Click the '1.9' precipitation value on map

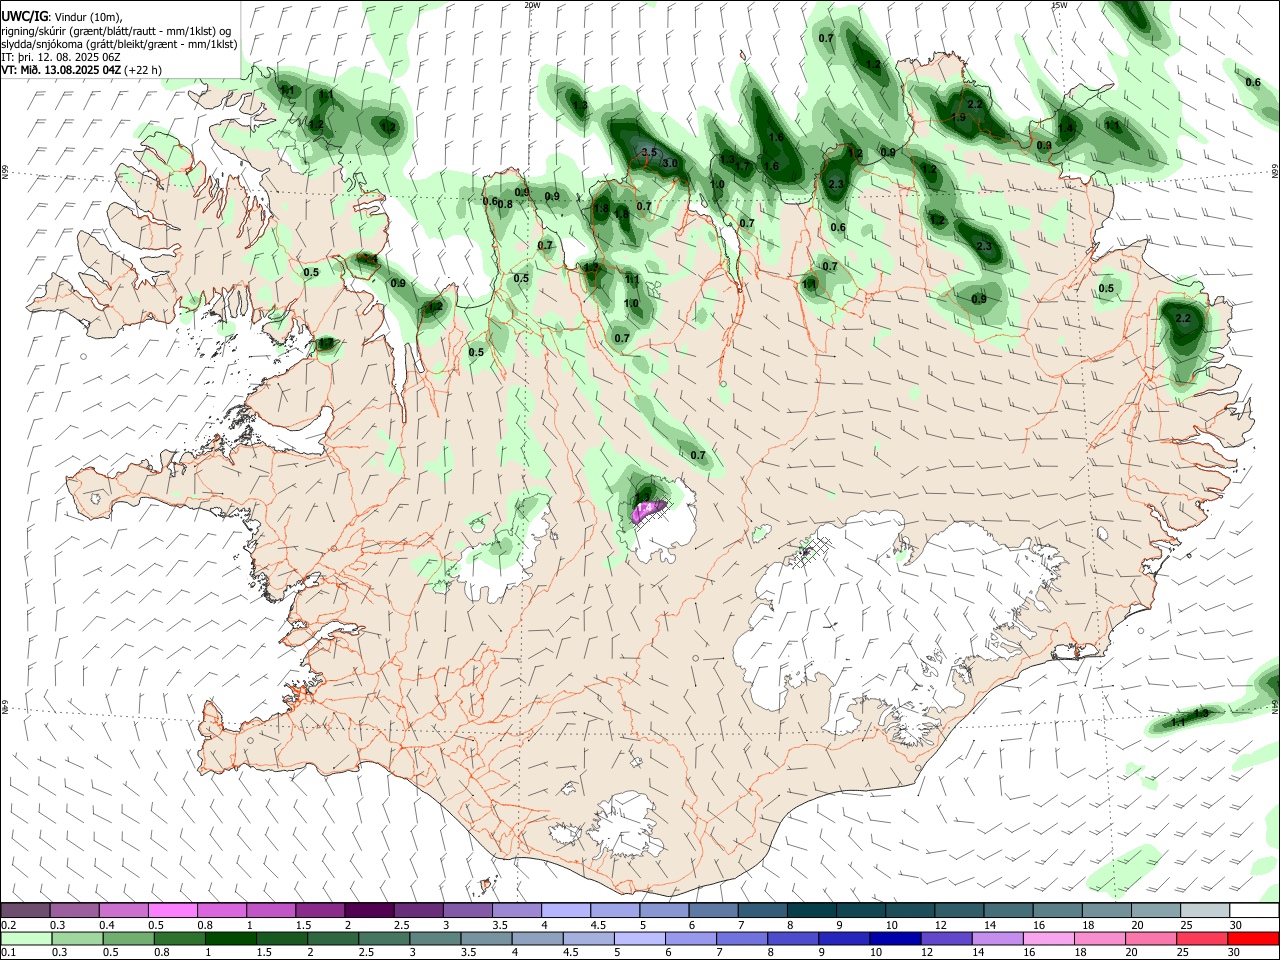coord(959,117)
